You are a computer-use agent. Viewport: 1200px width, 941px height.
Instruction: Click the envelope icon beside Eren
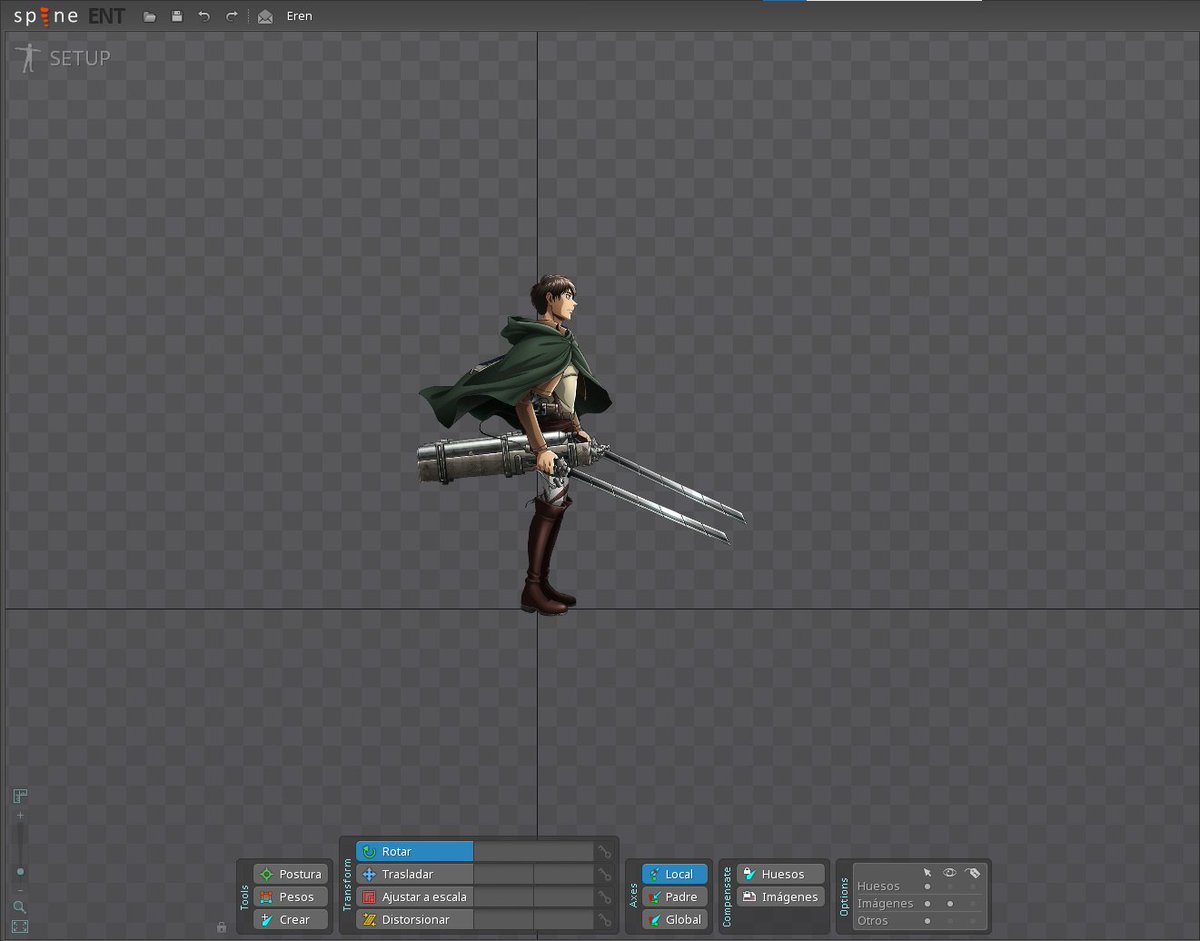coord(265,16)
